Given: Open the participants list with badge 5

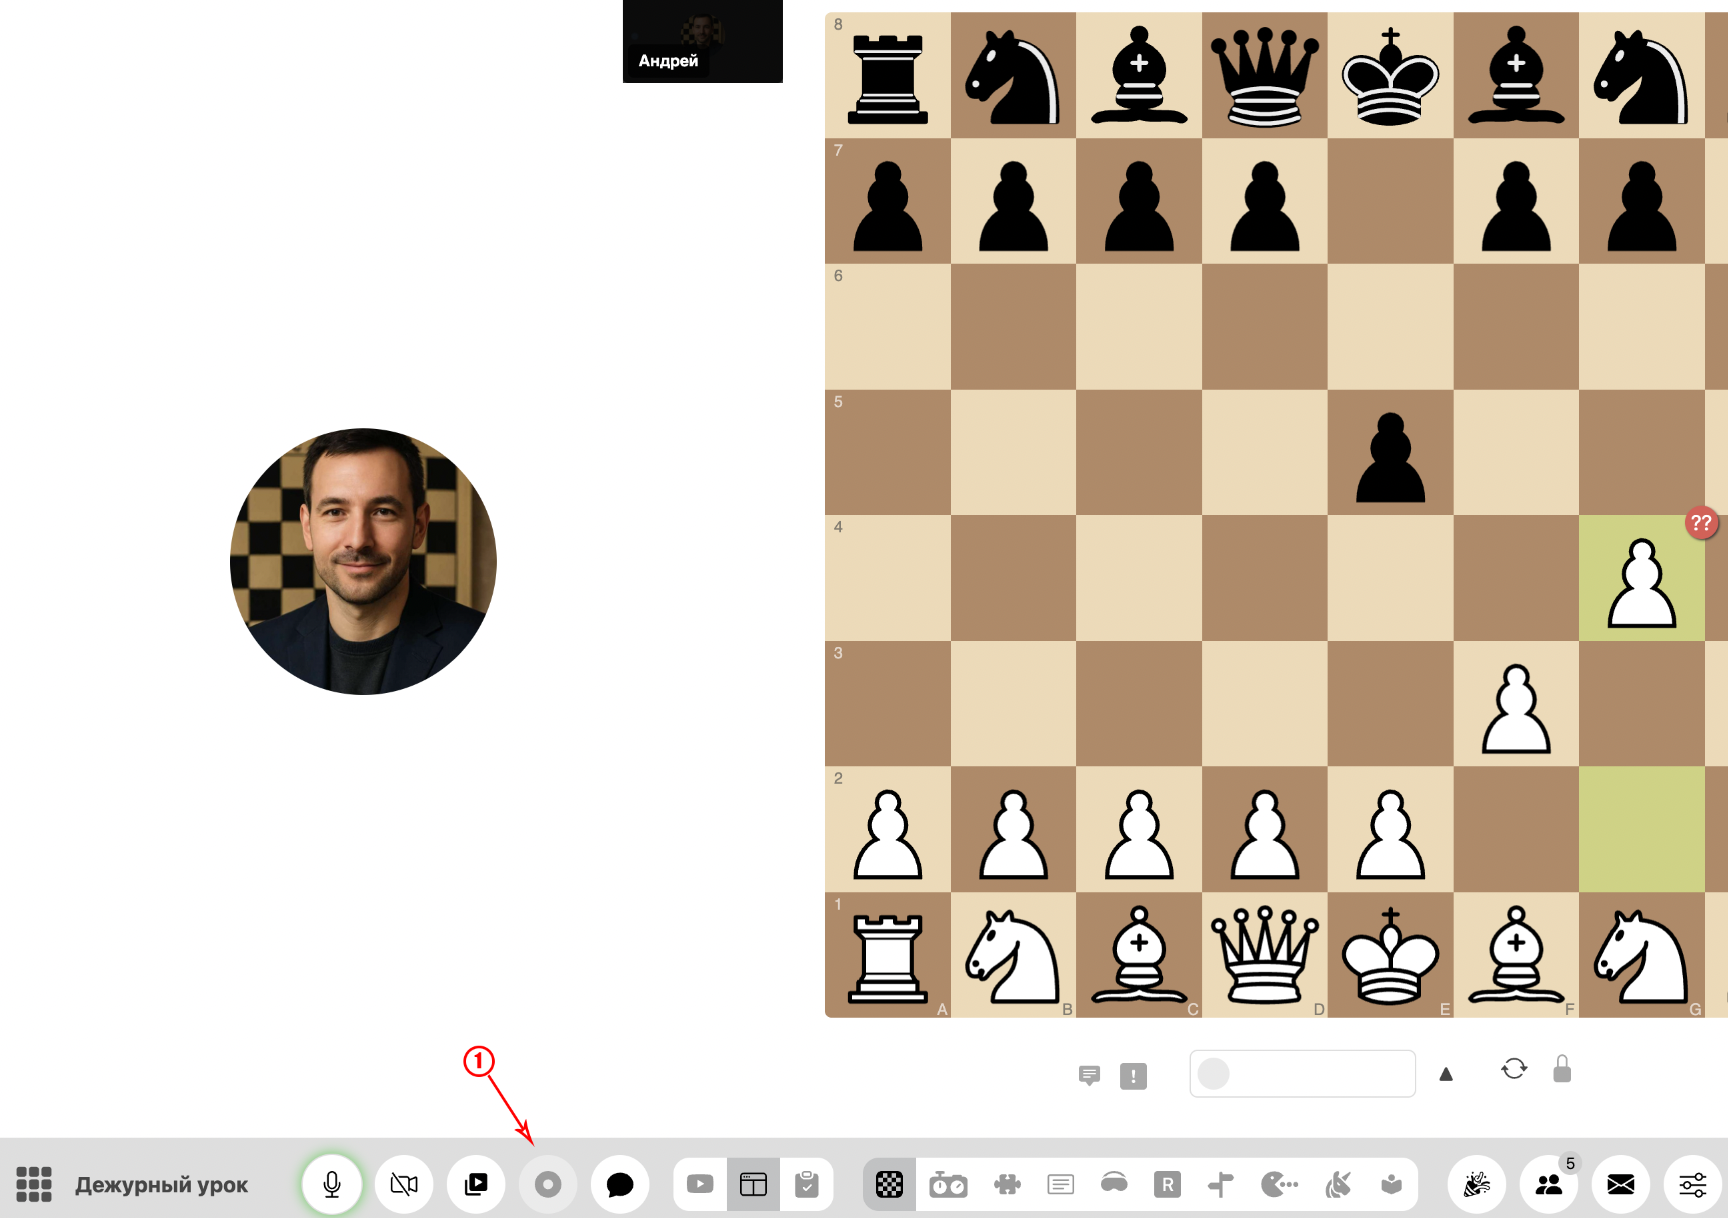Looking at the screenshot, I should pyautogui.click(x=1549, y=1184).
